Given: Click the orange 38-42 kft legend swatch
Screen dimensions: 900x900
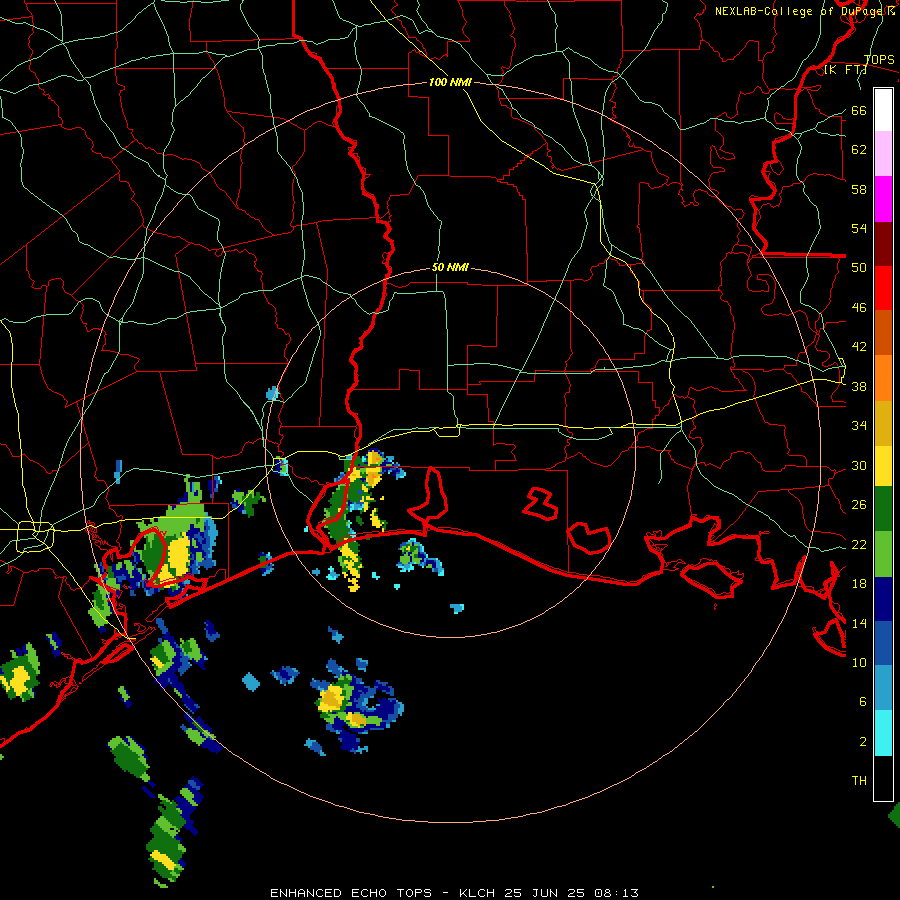Looking at the screenshot, I should pos(883,378).
